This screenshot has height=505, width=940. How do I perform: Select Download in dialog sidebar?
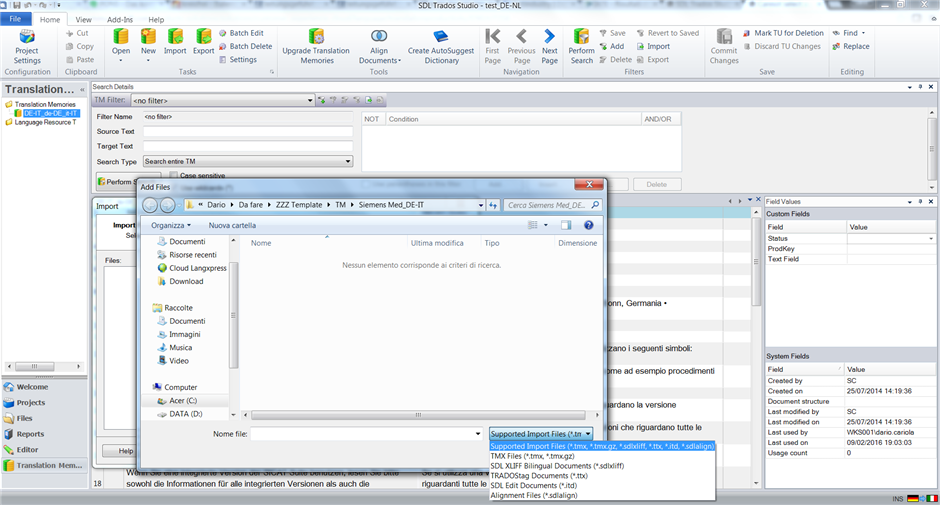[x=186, y=281]
